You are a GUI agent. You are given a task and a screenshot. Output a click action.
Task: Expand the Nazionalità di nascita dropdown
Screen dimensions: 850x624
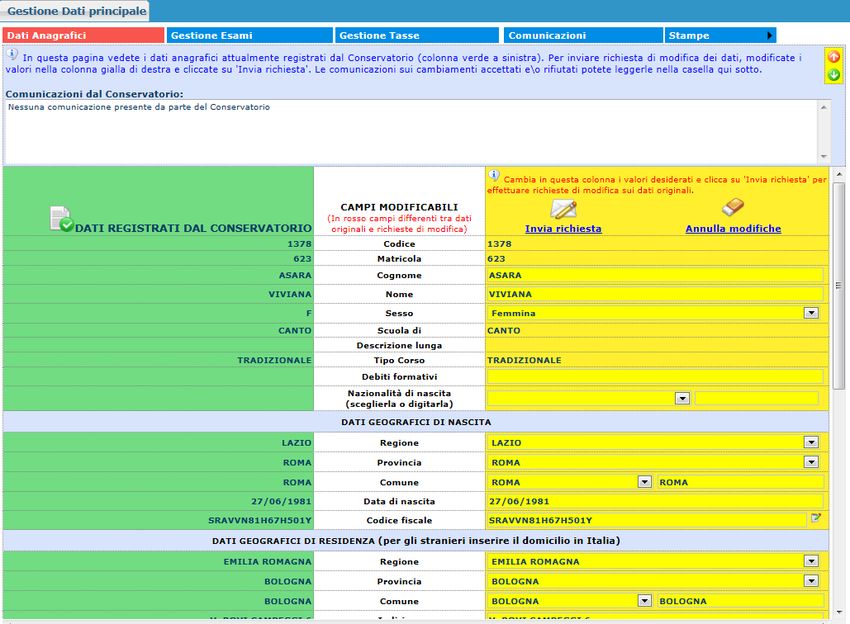pos(682,398)
